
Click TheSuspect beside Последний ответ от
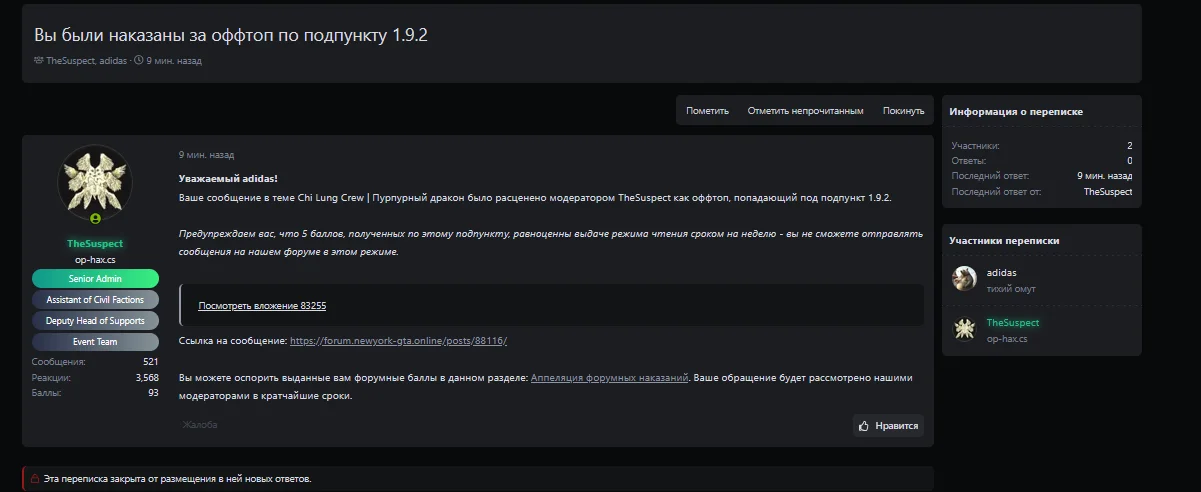[x=1108, y=191]
